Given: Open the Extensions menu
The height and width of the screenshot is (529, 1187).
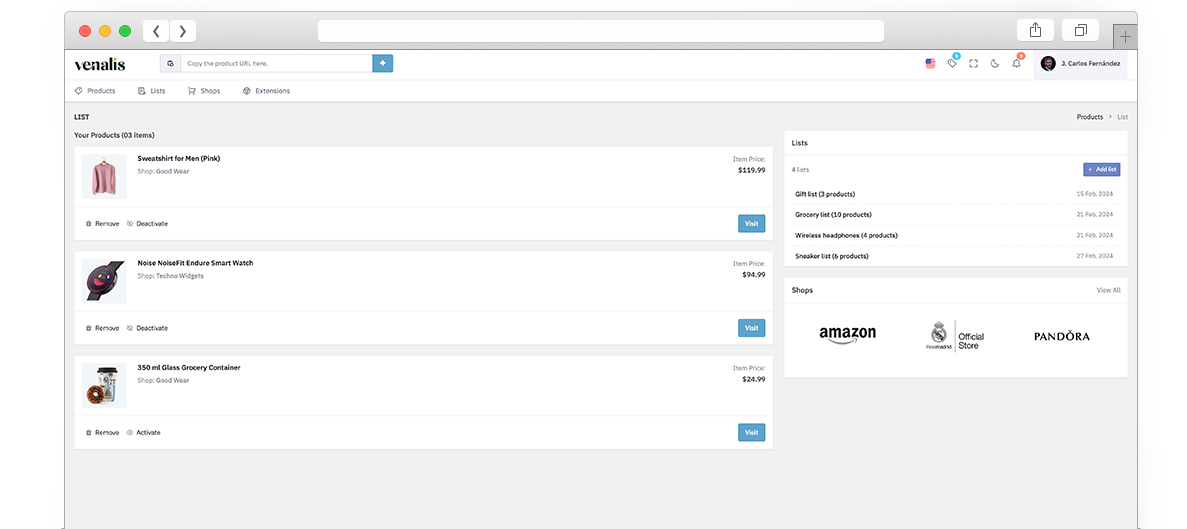Looking at the screenshot, I should (x=266, y=91).
